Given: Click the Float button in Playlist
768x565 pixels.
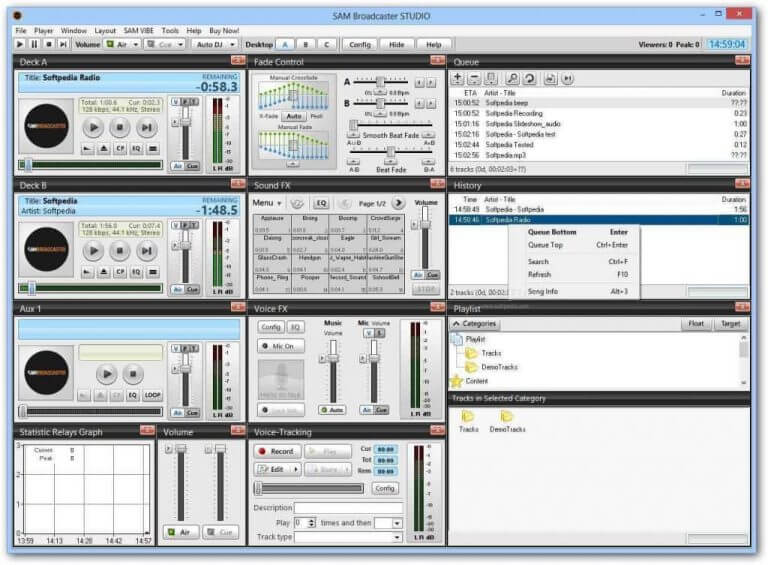Looking at the screenshot, I should pyautogui.click(x=696, y=324).
